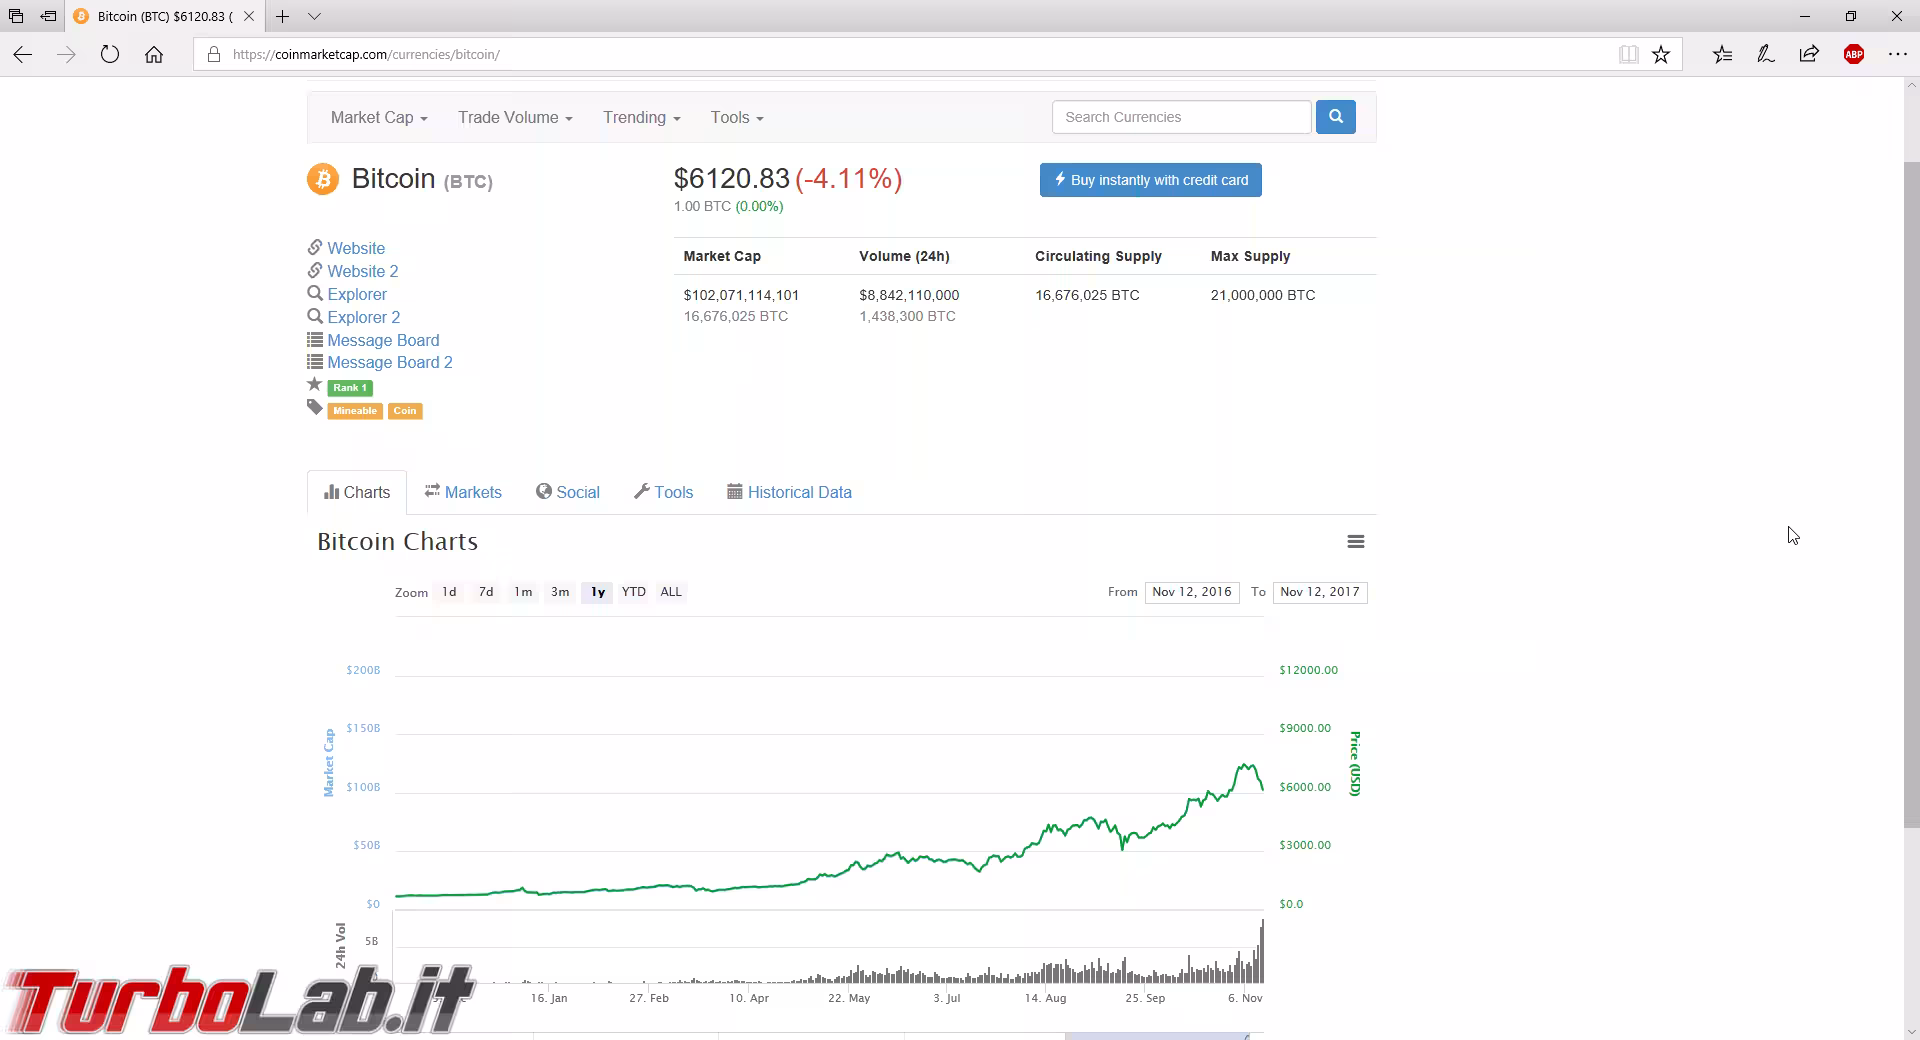Viewport: 1920px width, 1040px height.
Task: Expand the Trade Volume dropdown
Action: (515, 118)
